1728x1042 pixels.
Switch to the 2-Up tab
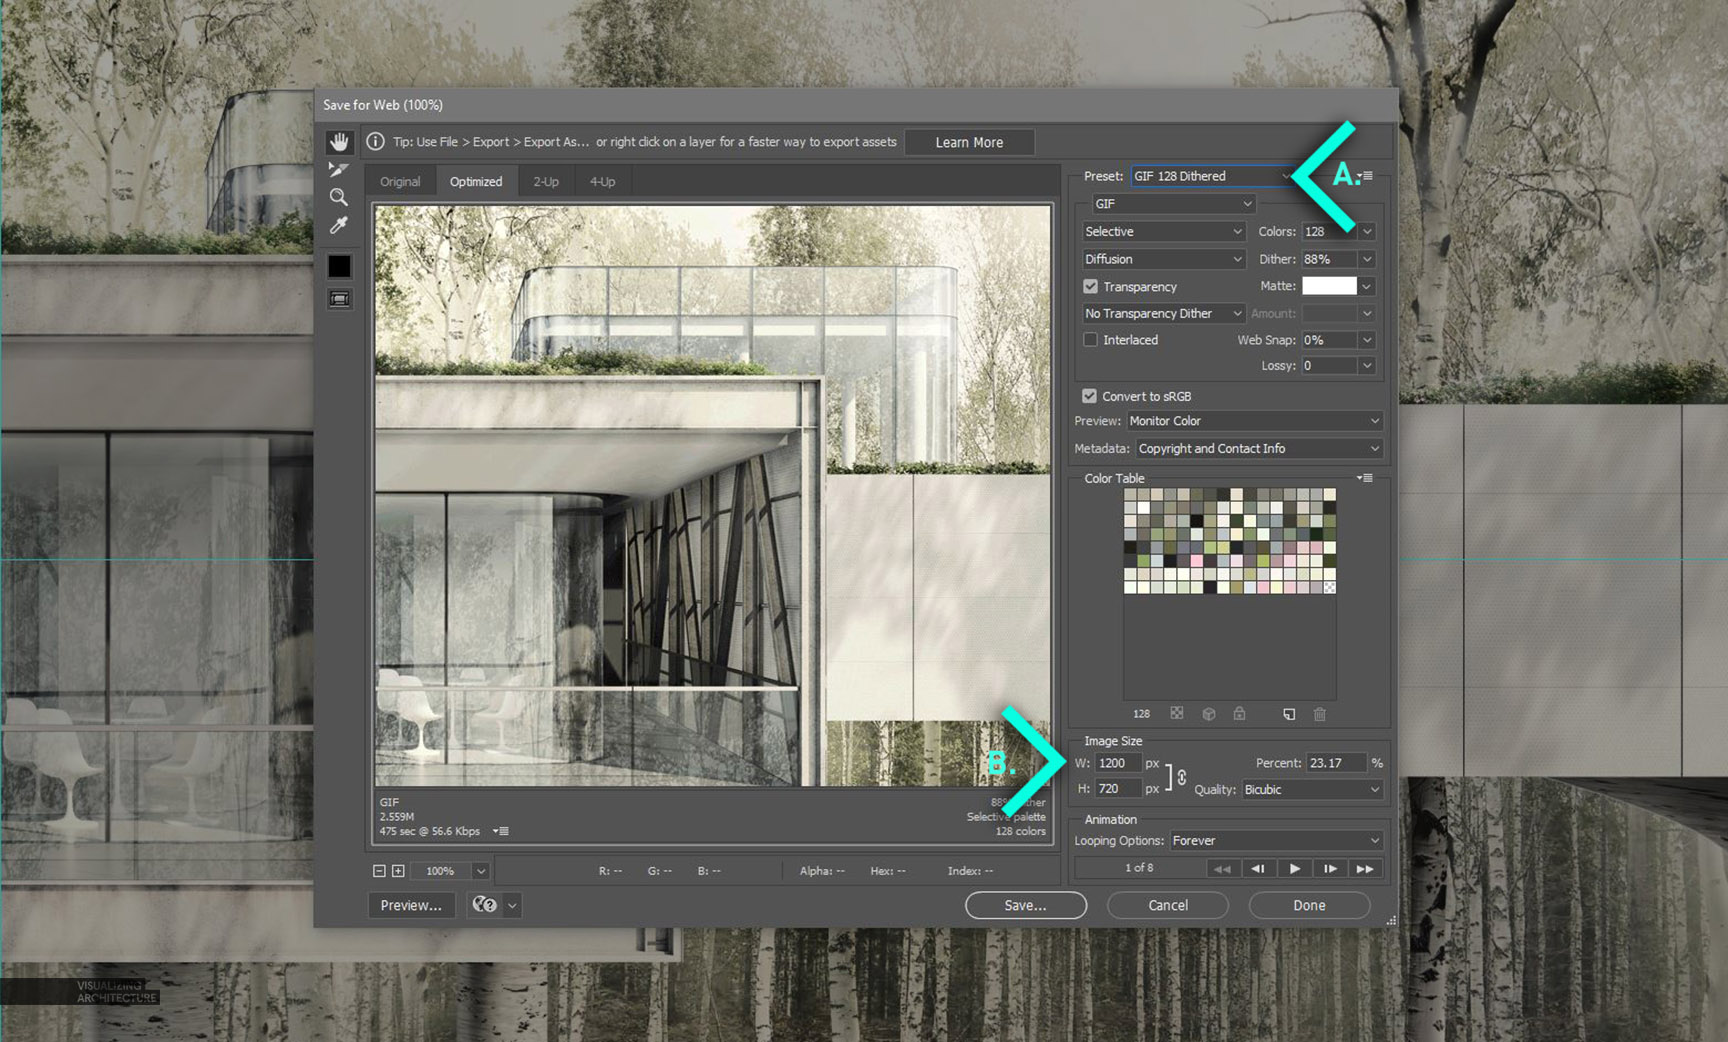click(546, 182)
